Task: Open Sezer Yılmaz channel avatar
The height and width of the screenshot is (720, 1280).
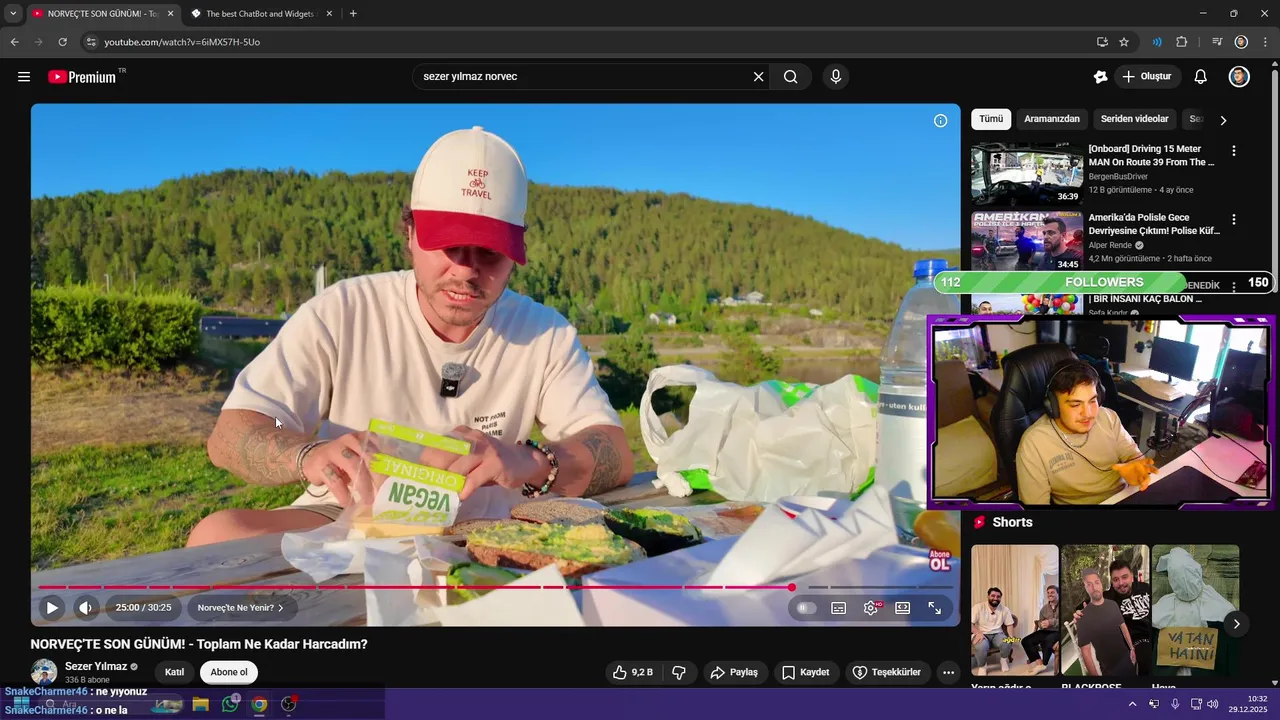Action: pyautogui.click(x=44, y=672)
